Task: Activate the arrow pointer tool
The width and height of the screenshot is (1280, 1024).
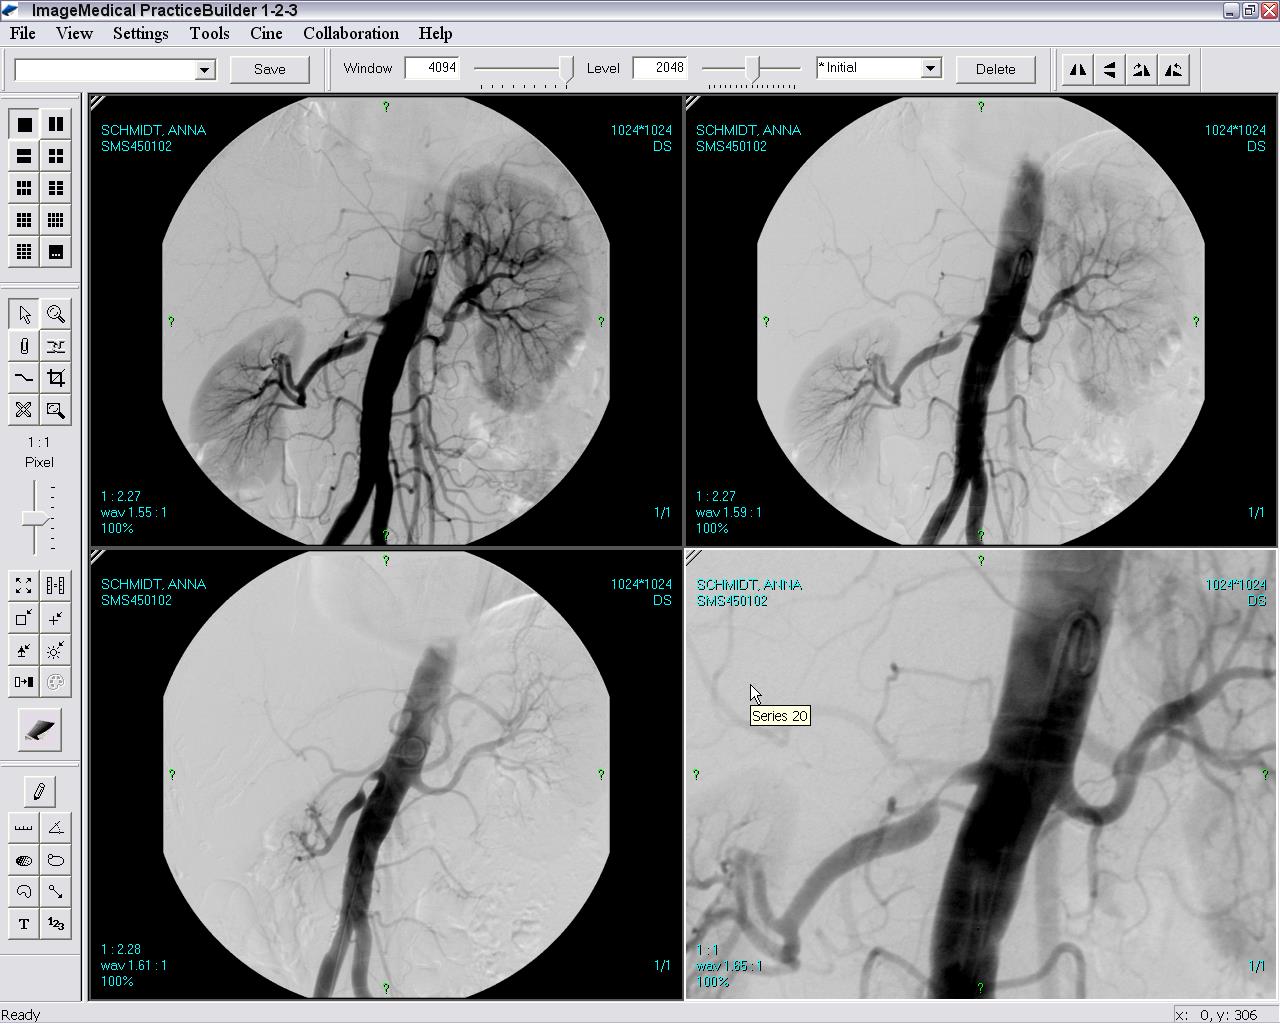Action: 25,314
